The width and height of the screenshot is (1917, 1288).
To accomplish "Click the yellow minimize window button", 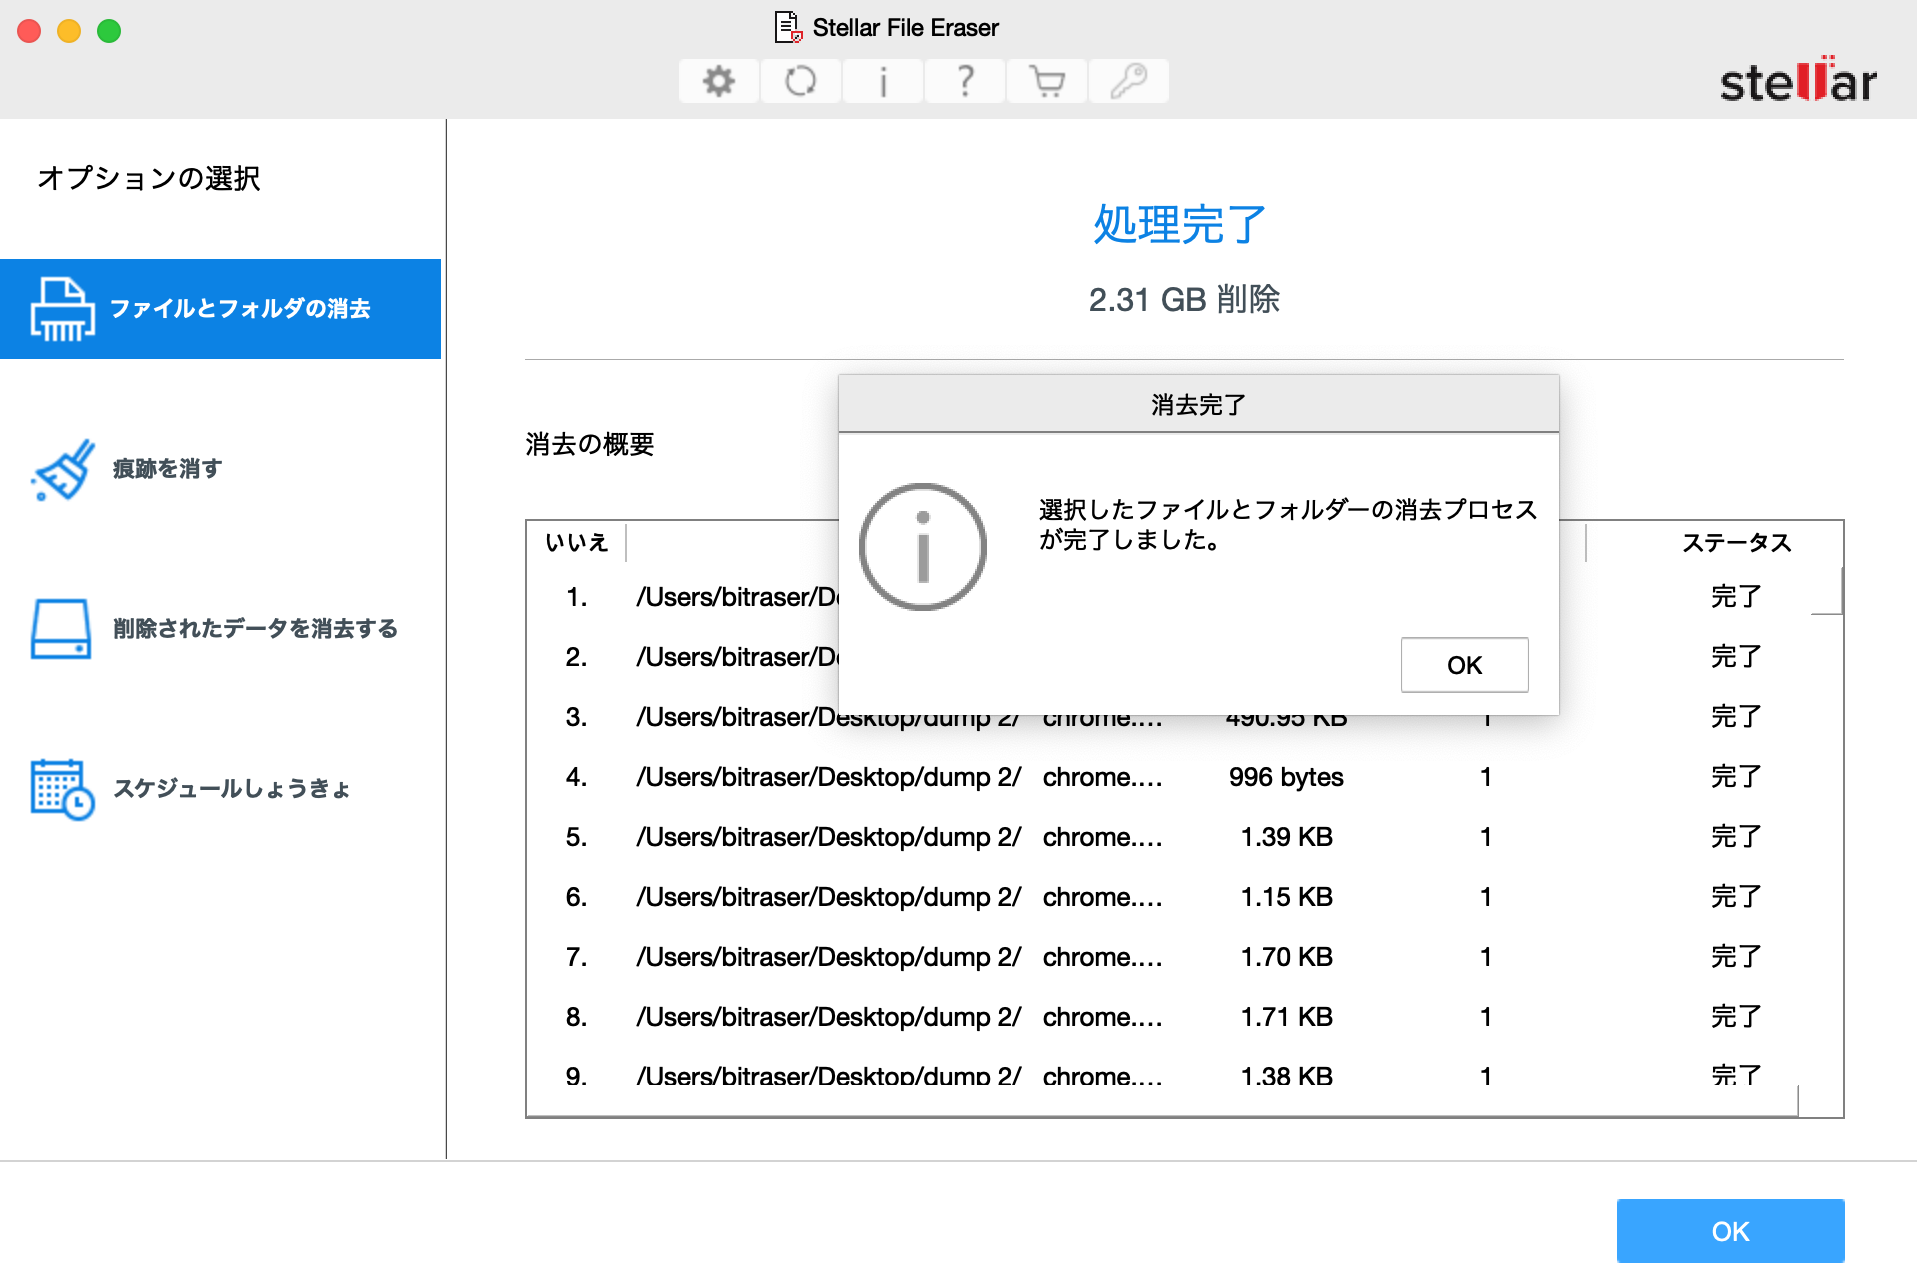I will 69,31.
